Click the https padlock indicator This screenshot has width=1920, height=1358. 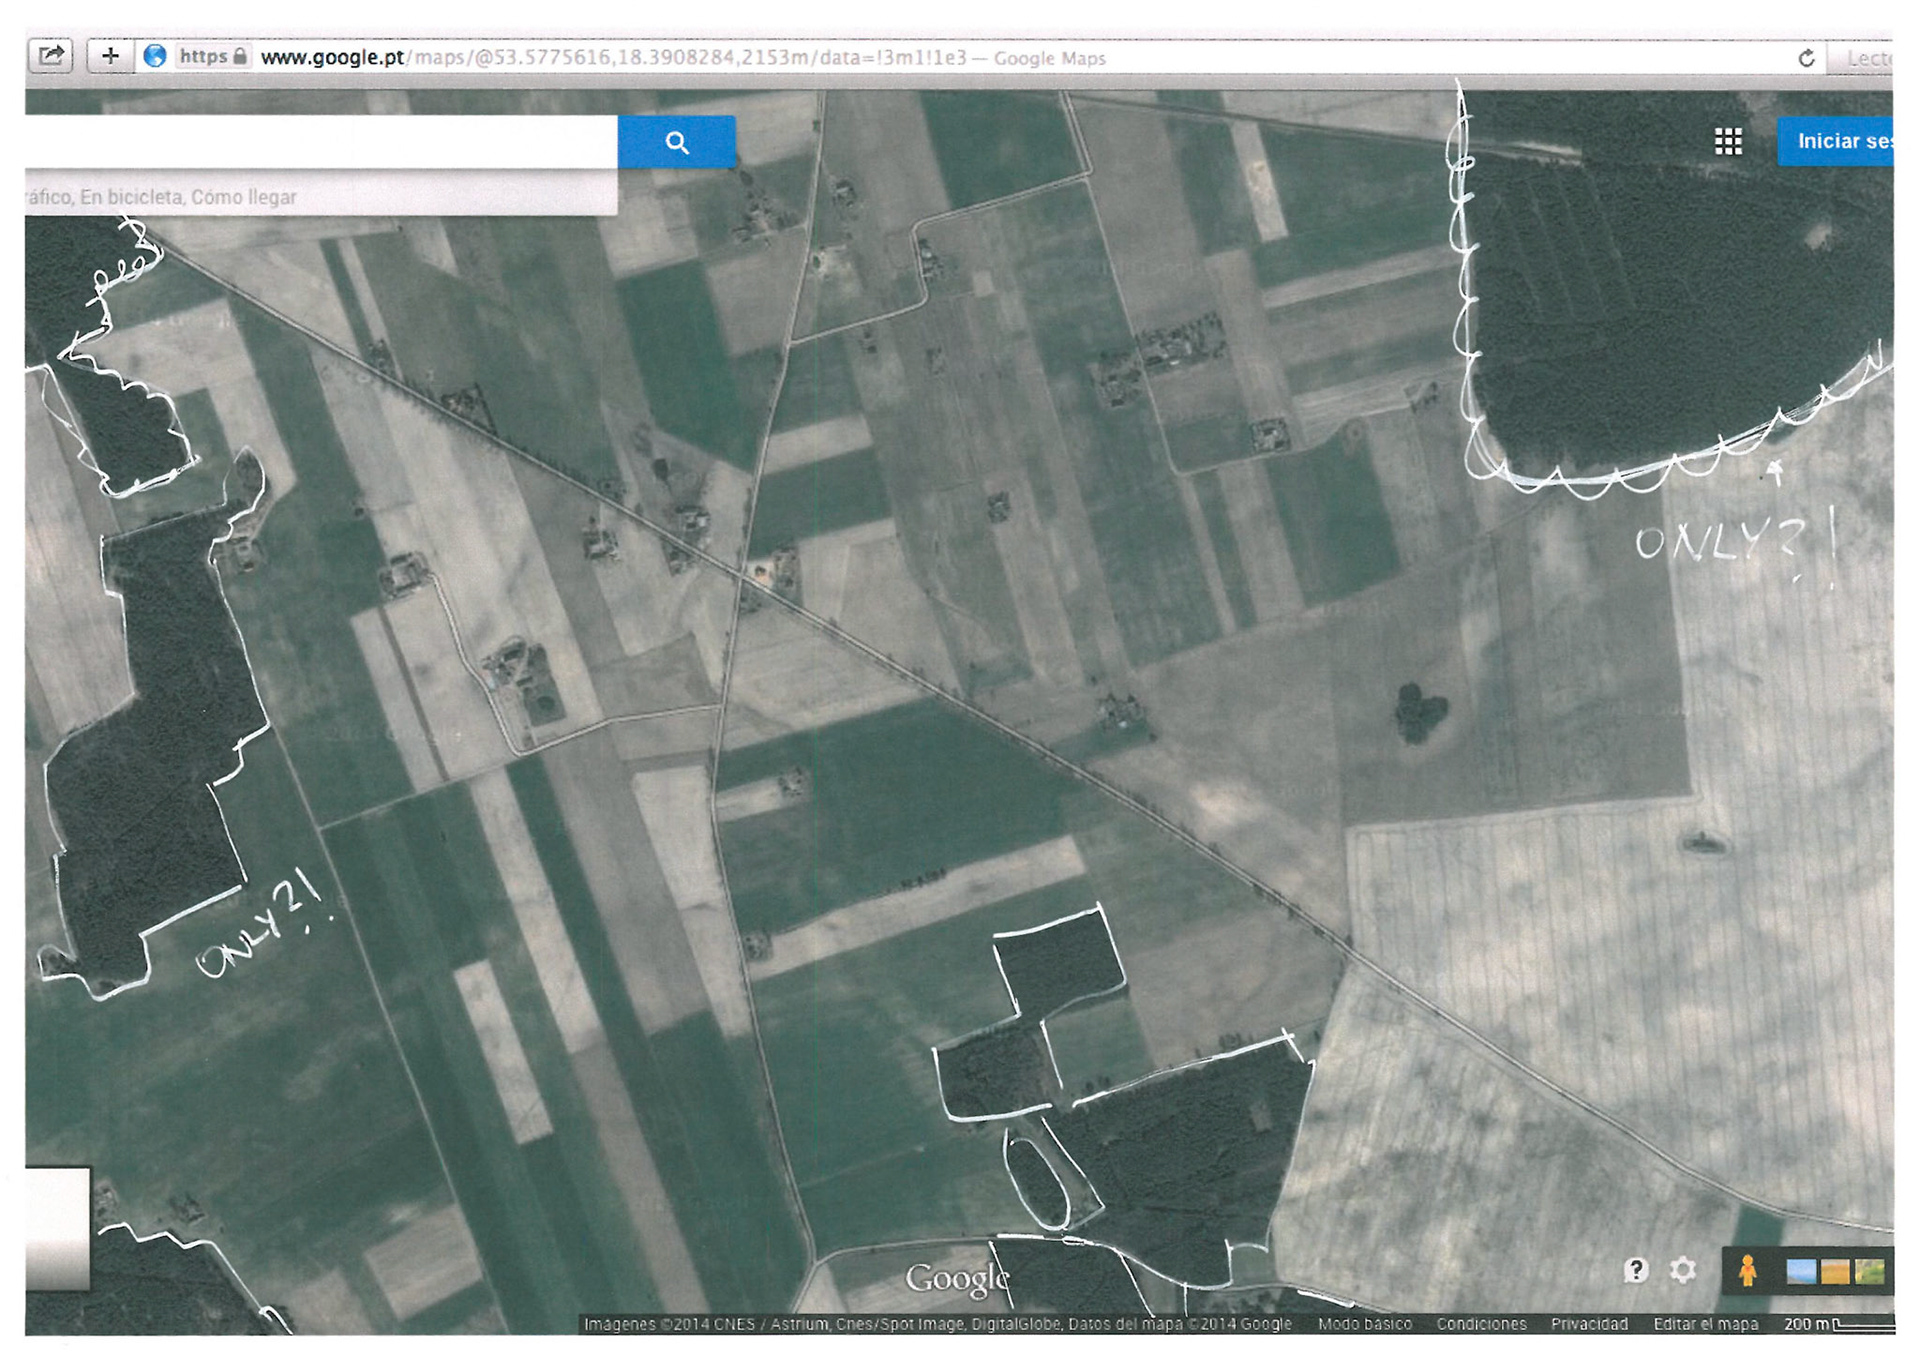(212, 56)
